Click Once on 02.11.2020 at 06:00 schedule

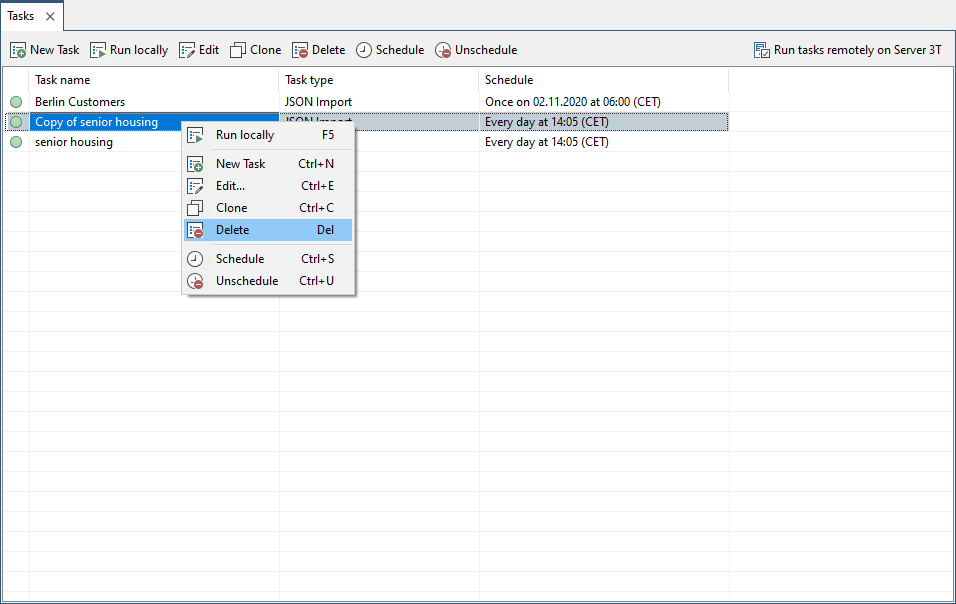[x=573, y=102]
